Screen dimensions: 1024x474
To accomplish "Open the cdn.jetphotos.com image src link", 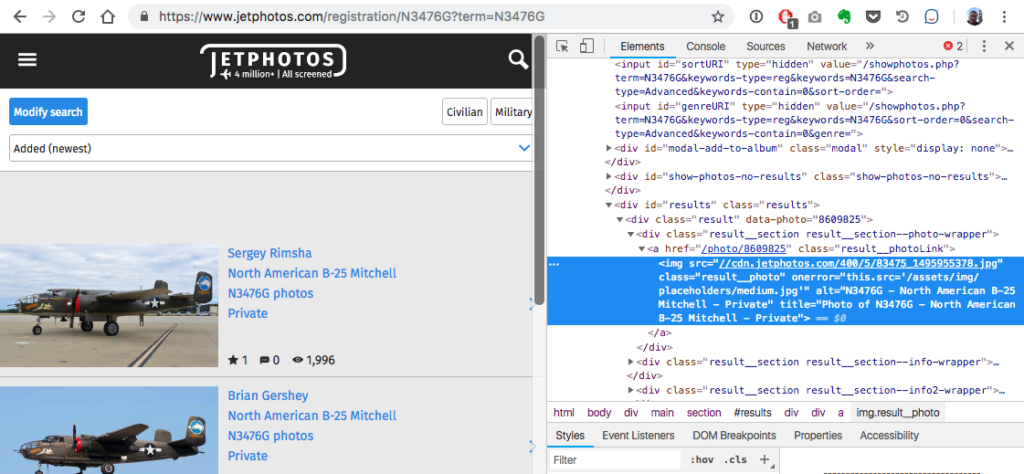I will coord(858,263).
